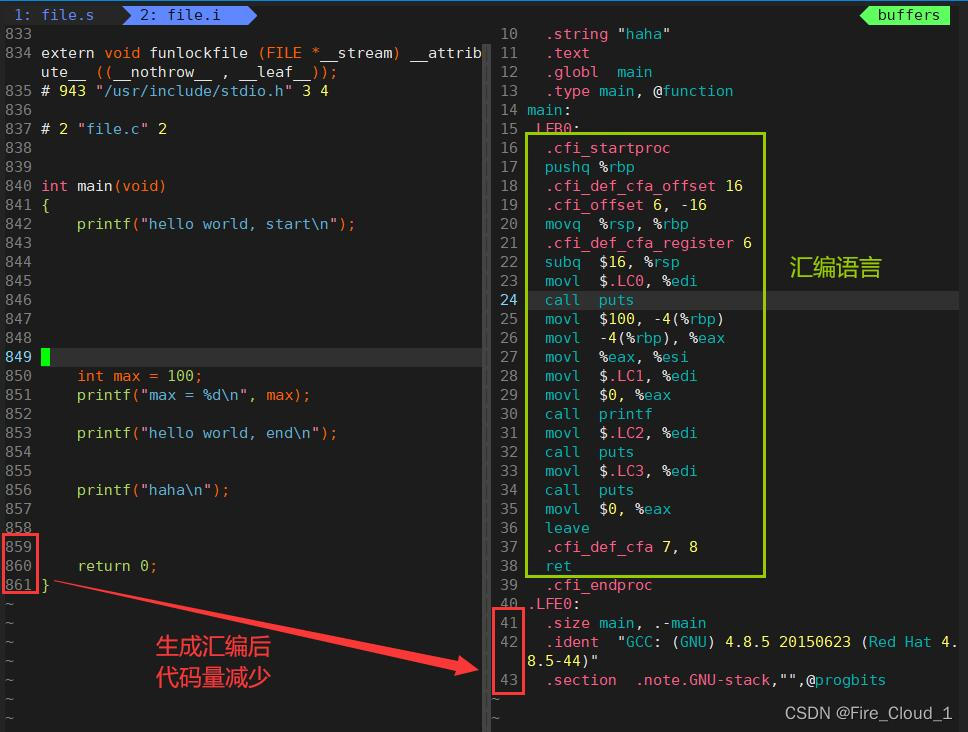Viewport: 968px width, 732px height.
Task: Click the .globl main directive
Action: [x=598, y=72]
